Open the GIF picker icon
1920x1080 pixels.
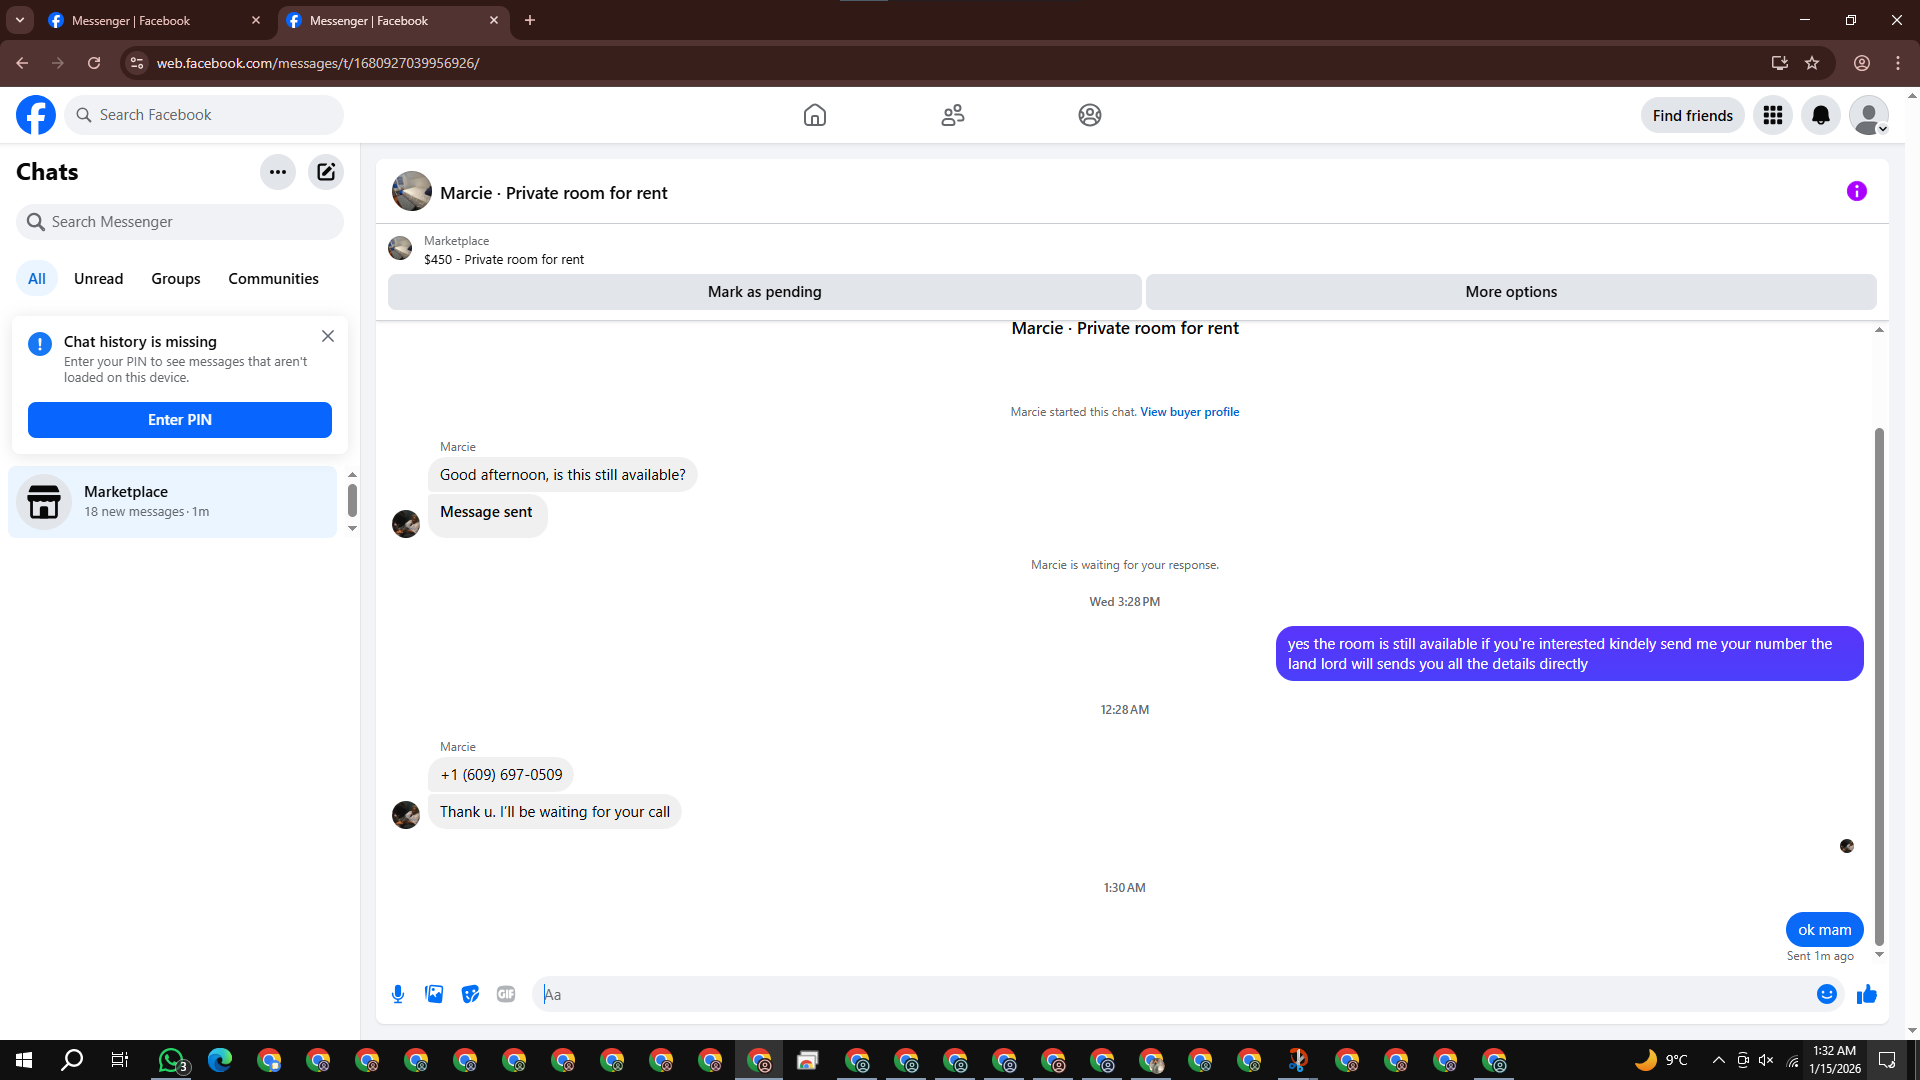coord(506,994)
